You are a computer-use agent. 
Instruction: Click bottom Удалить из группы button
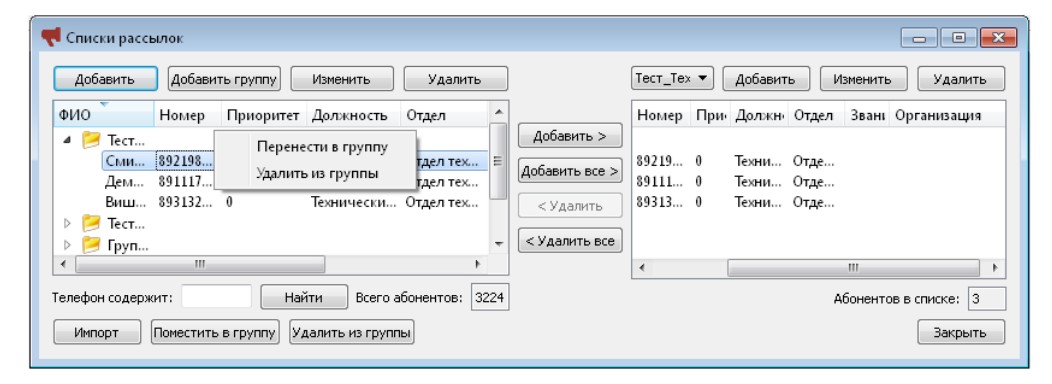click(x=352, y=332)
